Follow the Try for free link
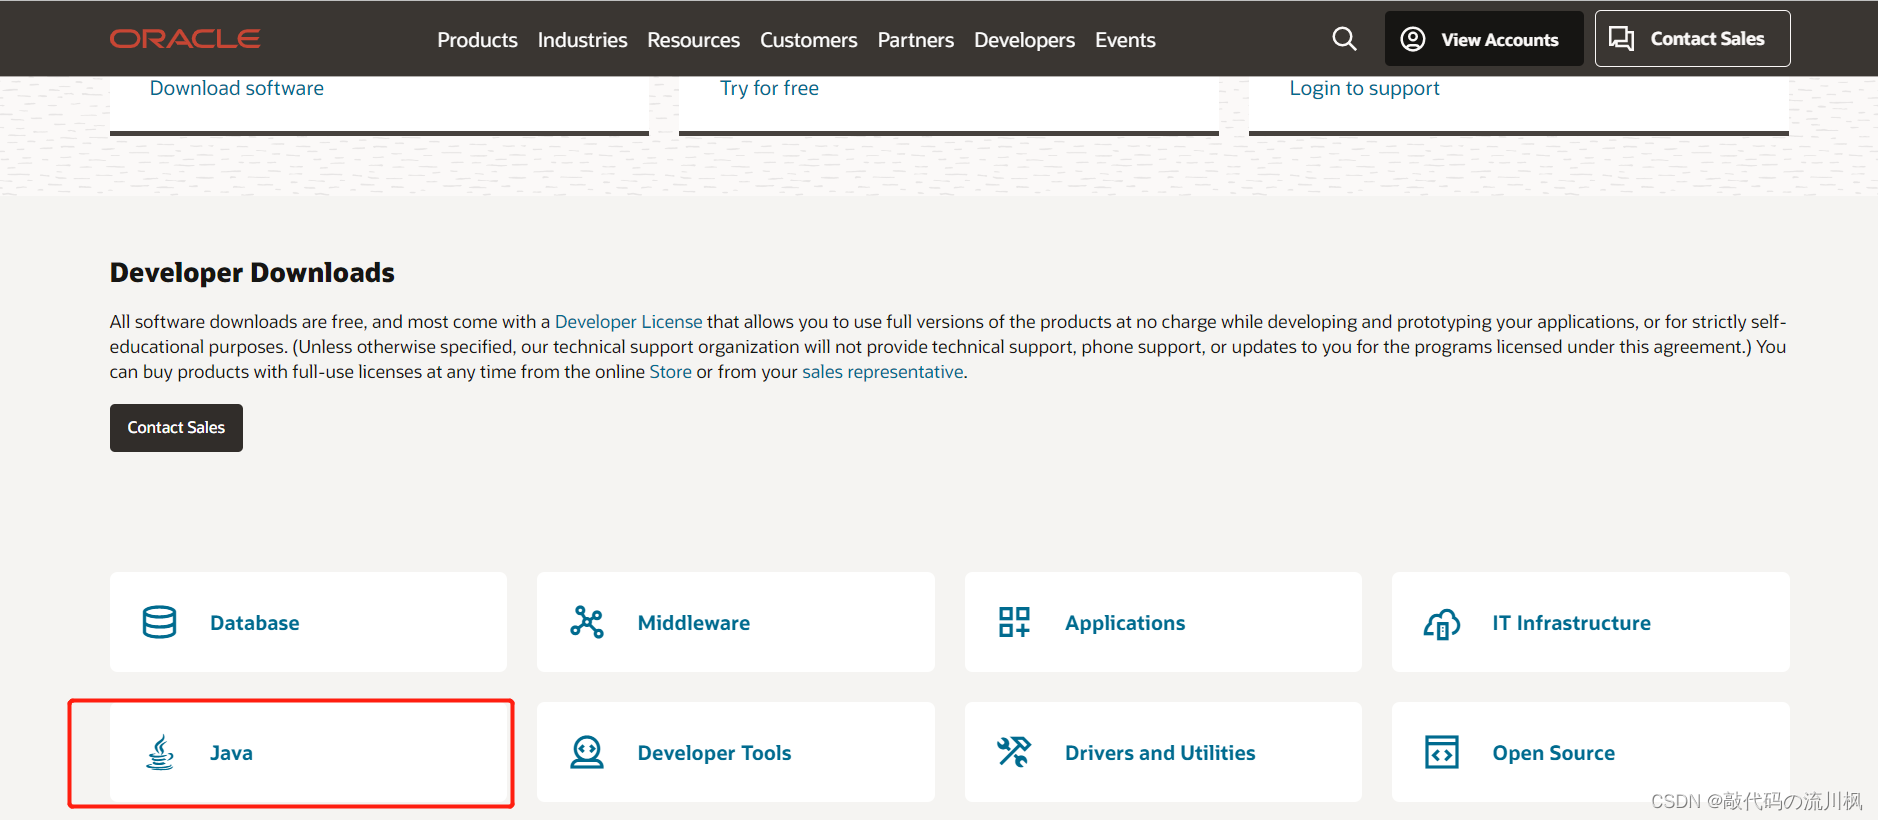The height and width of the screenshot is (820, 1878). pos(769,88)
